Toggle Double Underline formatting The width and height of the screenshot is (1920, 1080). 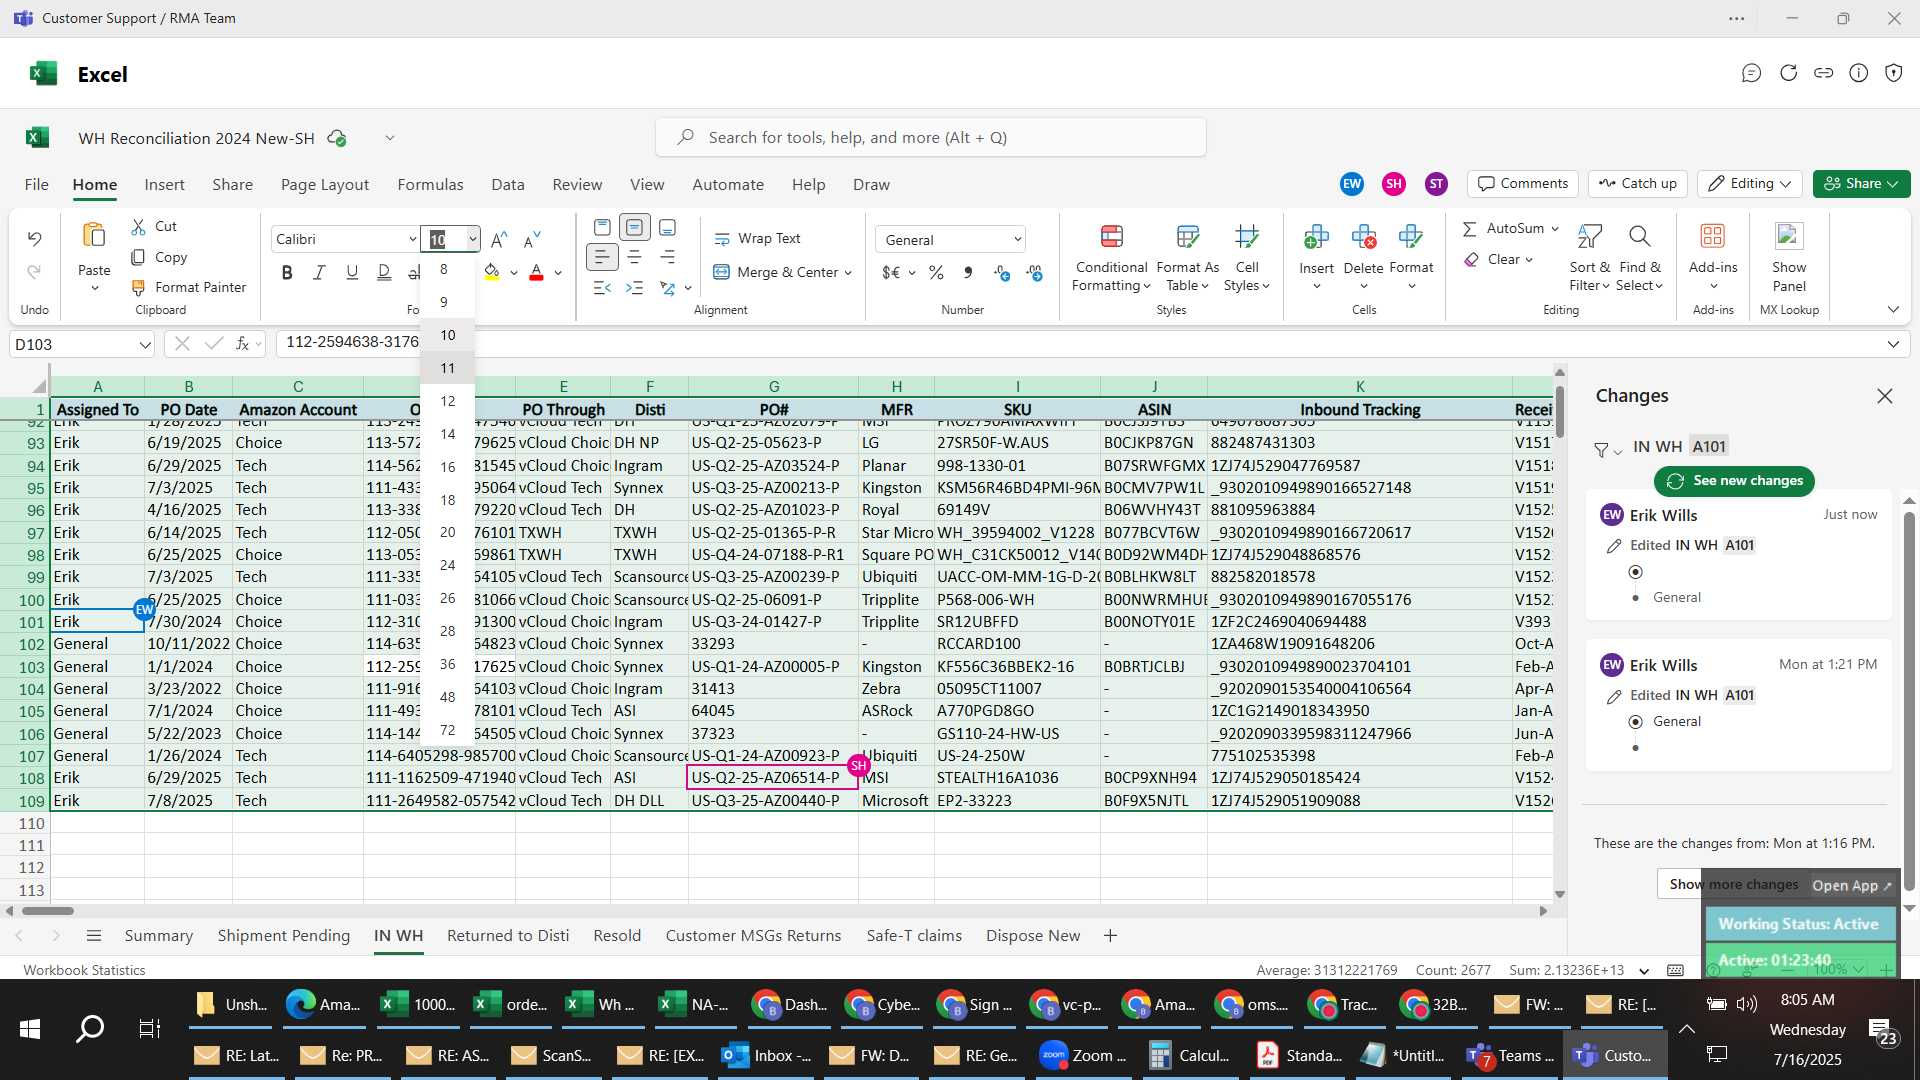383,273
